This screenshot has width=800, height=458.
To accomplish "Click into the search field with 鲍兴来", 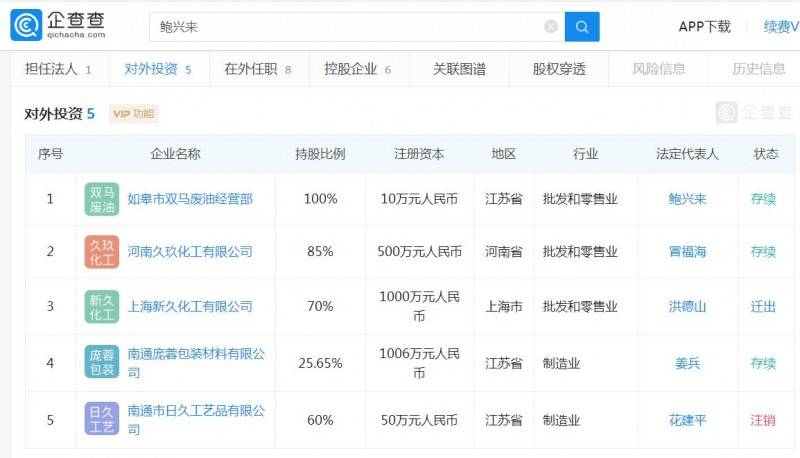I will [x=340, y=27].
